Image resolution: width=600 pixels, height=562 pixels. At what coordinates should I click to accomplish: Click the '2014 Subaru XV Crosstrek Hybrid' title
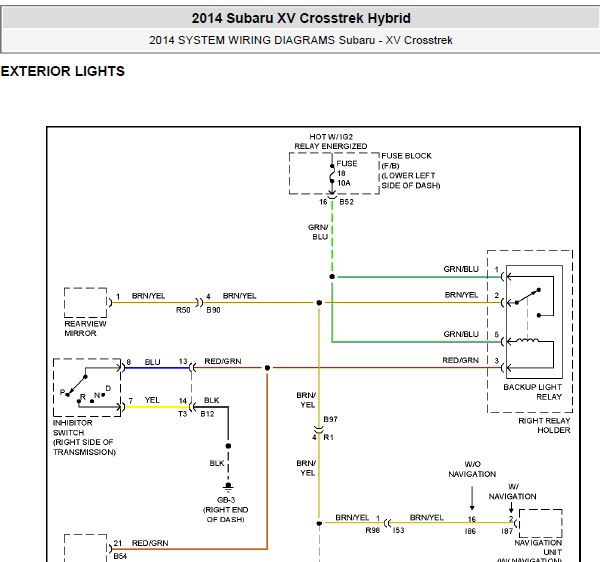click(301, 18)
